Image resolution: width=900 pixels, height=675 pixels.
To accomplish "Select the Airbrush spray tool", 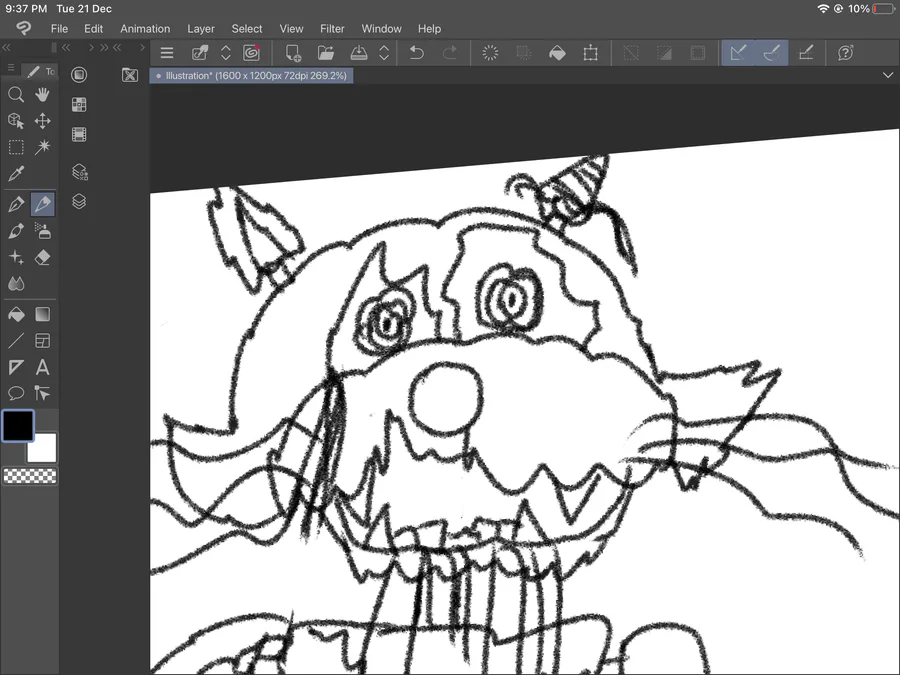I will click(42, 231).
